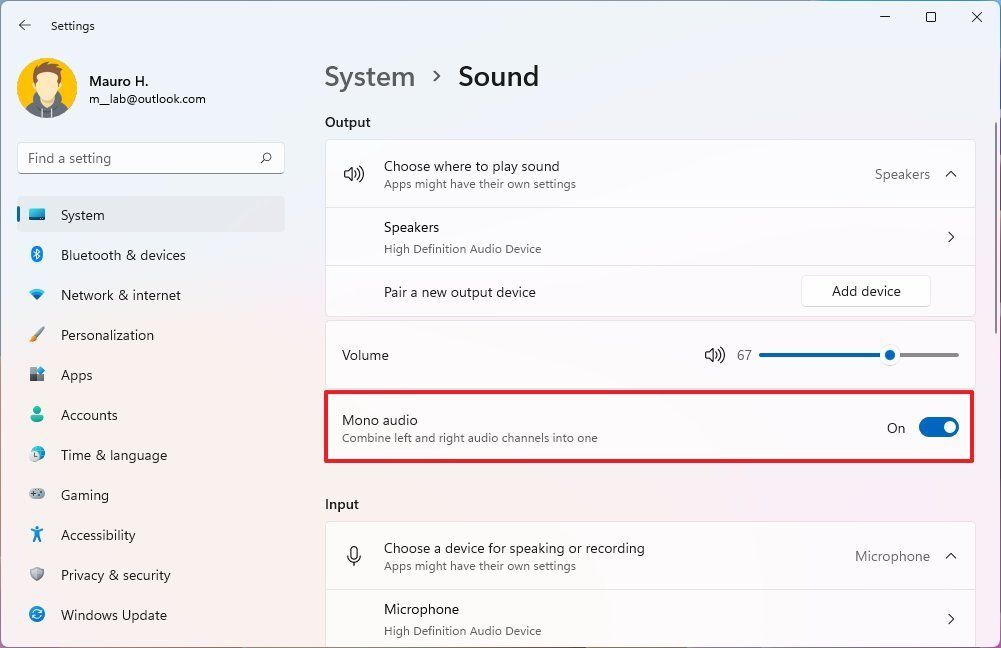Open Accounts via the person icon

[x=37, y=415]
